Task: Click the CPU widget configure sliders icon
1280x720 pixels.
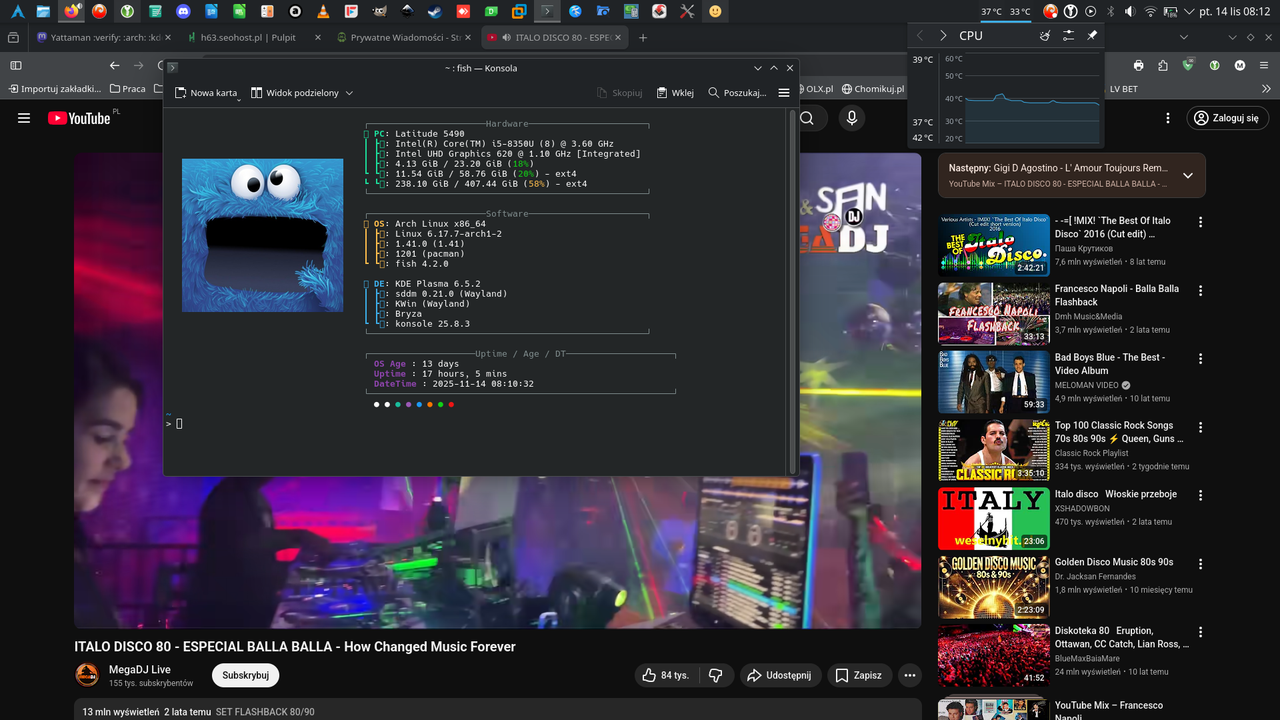Action: (x=1068, y=35)
